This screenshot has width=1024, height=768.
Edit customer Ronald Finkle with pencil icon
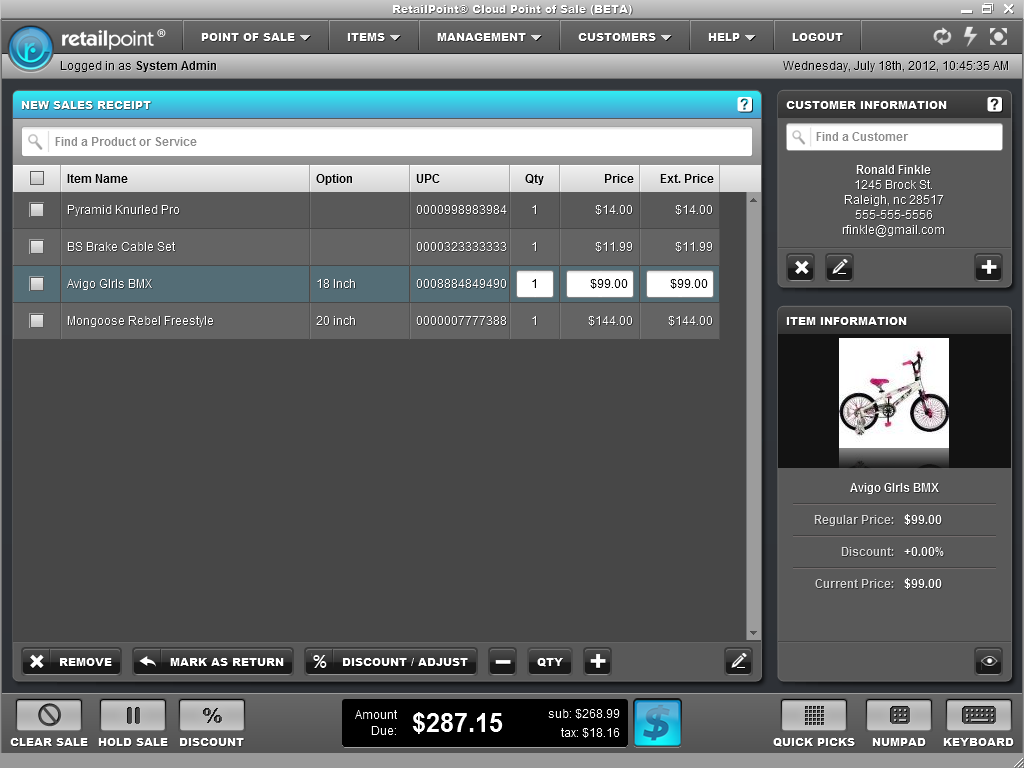(839, 267)
